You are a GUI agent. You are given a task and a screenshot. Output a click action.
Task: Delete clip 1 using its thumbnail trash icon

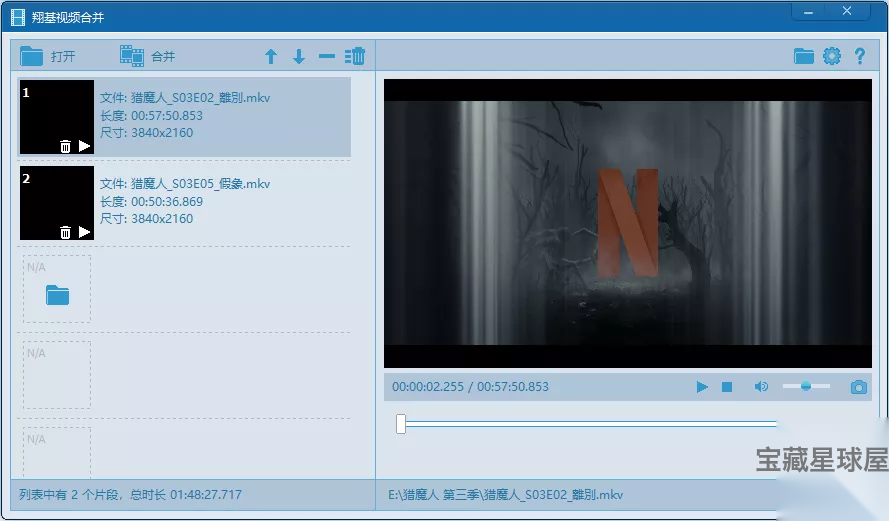pos(65,146)
